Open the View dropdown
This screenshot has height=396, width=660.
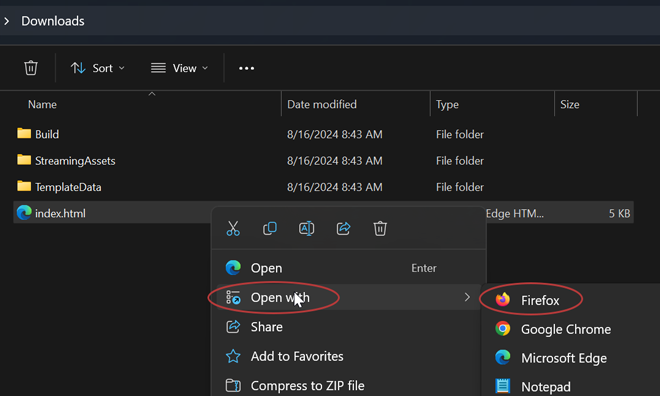[x=180, y=68]
